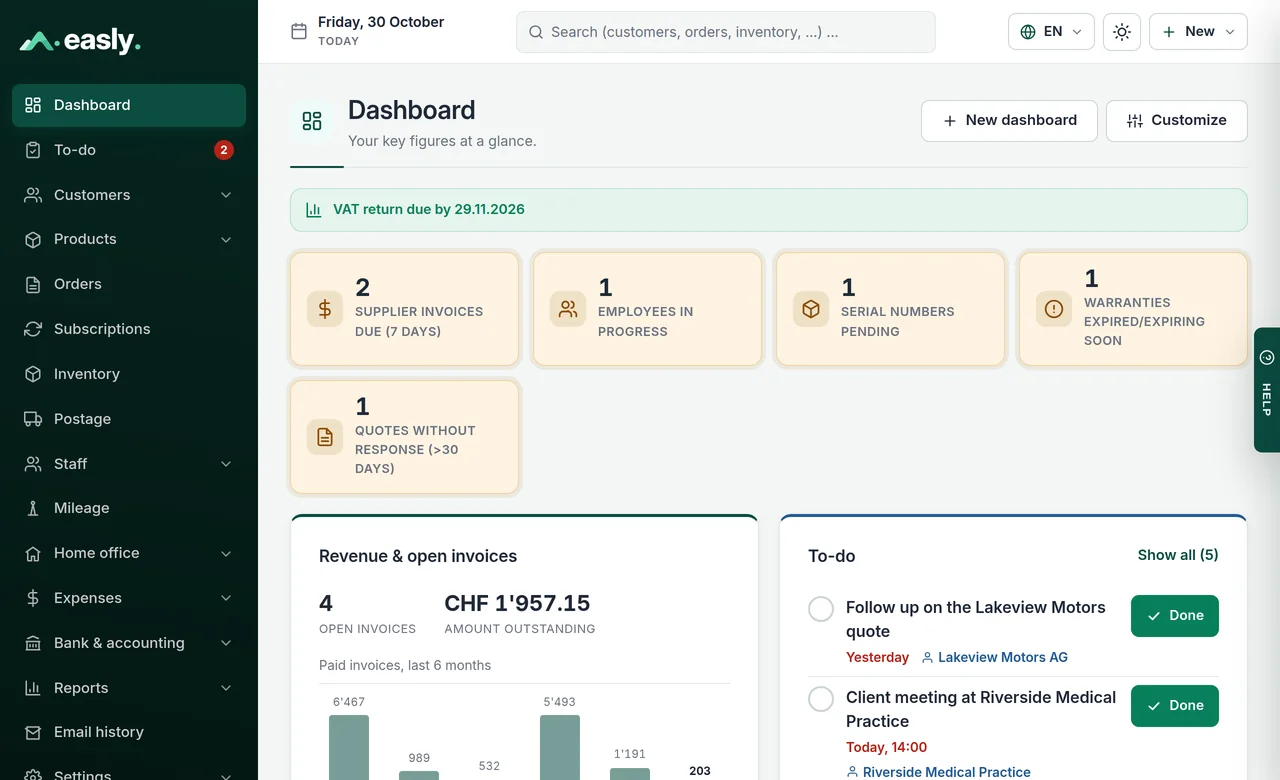Click the Bank & accounting building icon

coord(33,643)
